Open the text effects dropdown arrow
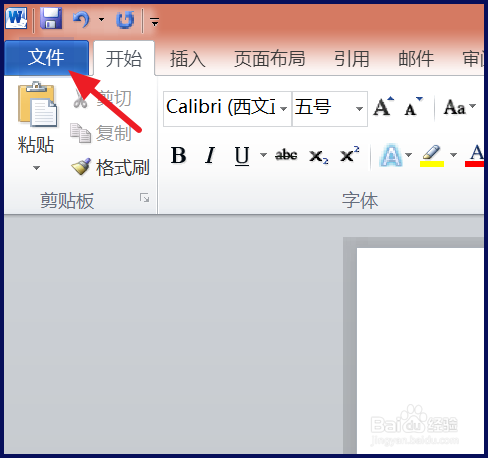Screen dimensions: 488x458 tap(409, 155)
